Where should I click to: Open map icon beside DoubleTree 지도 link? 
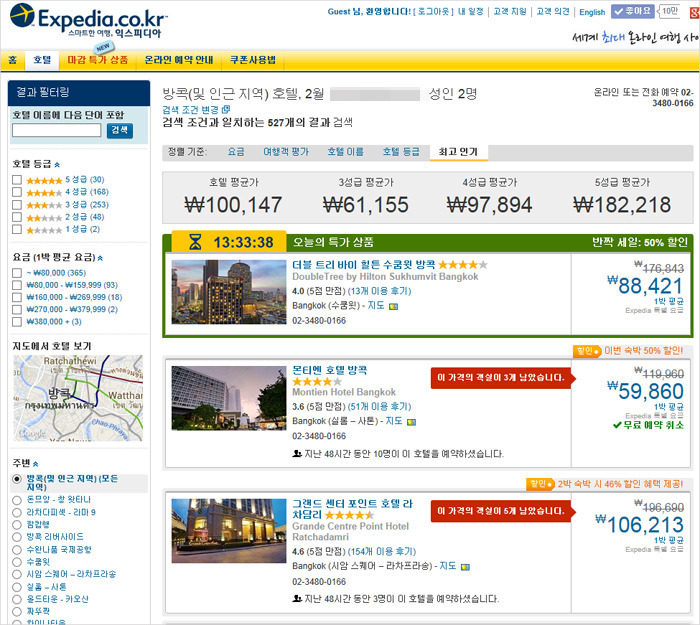pyautogui.click(x=393, y=306)
